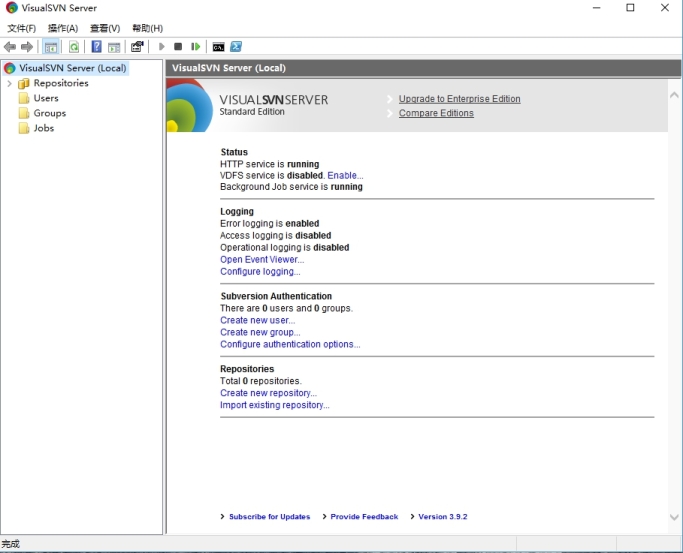
Task: Click 'Access logging is disabled' text
Action: coord(276,236)
